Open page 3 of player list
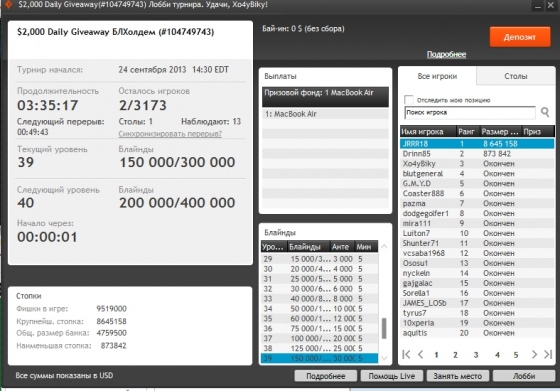560x391 pixels. click(x=476, y=355)
